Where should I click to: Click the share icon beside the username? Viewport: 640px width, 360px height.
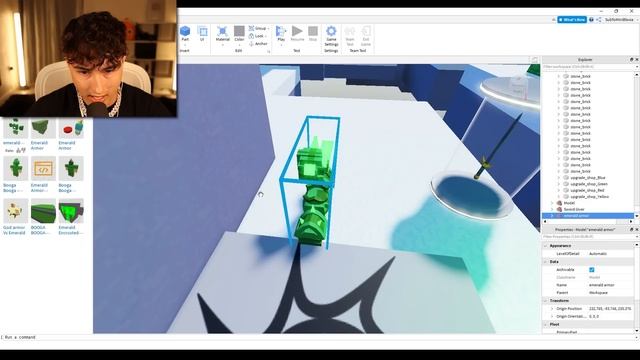pyautogui.click(x=599, y=20)
